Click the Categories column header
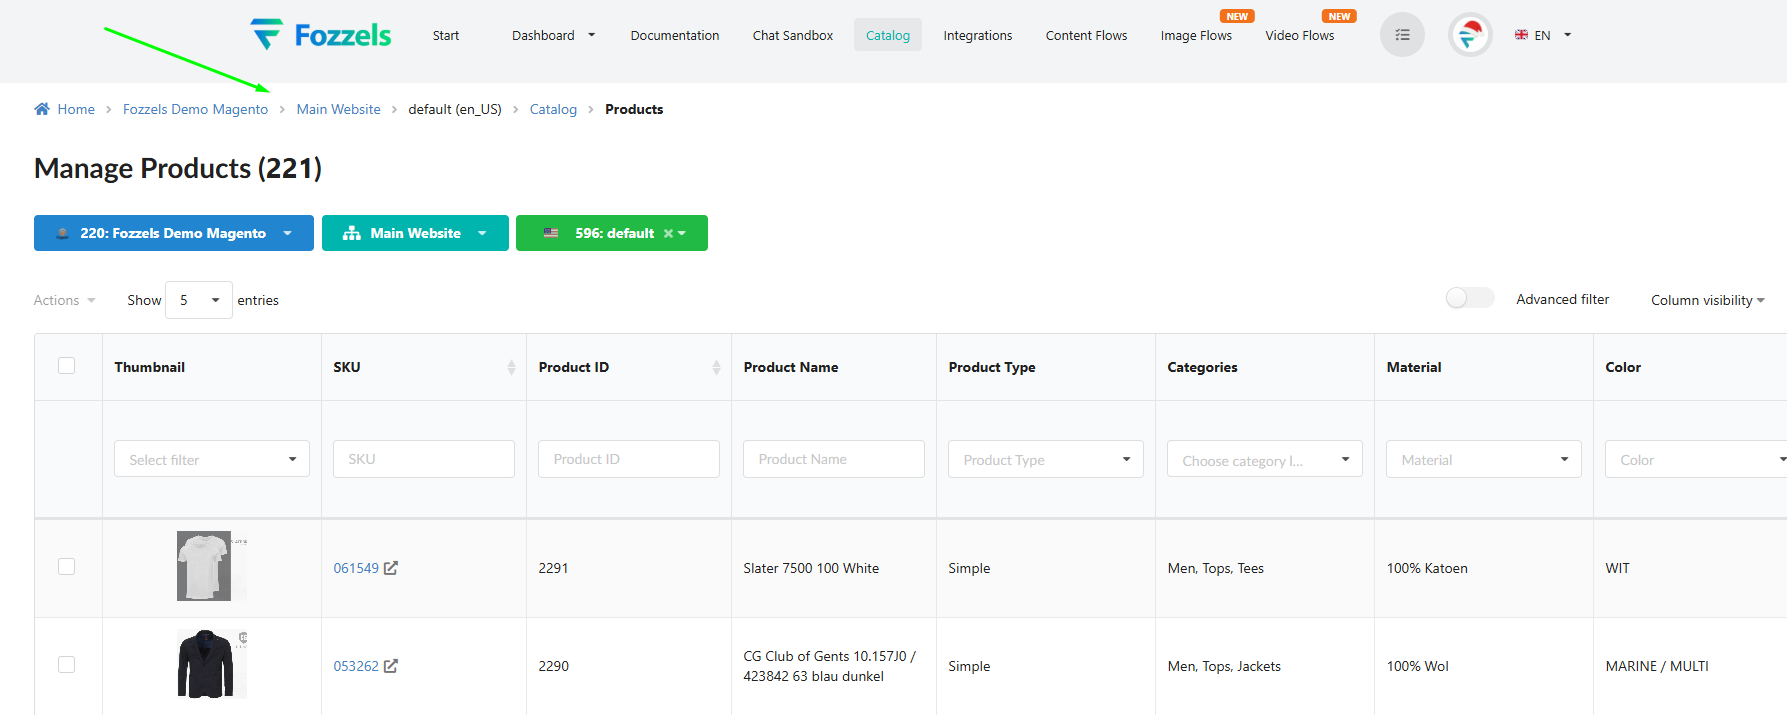 tap(1202, 367)
